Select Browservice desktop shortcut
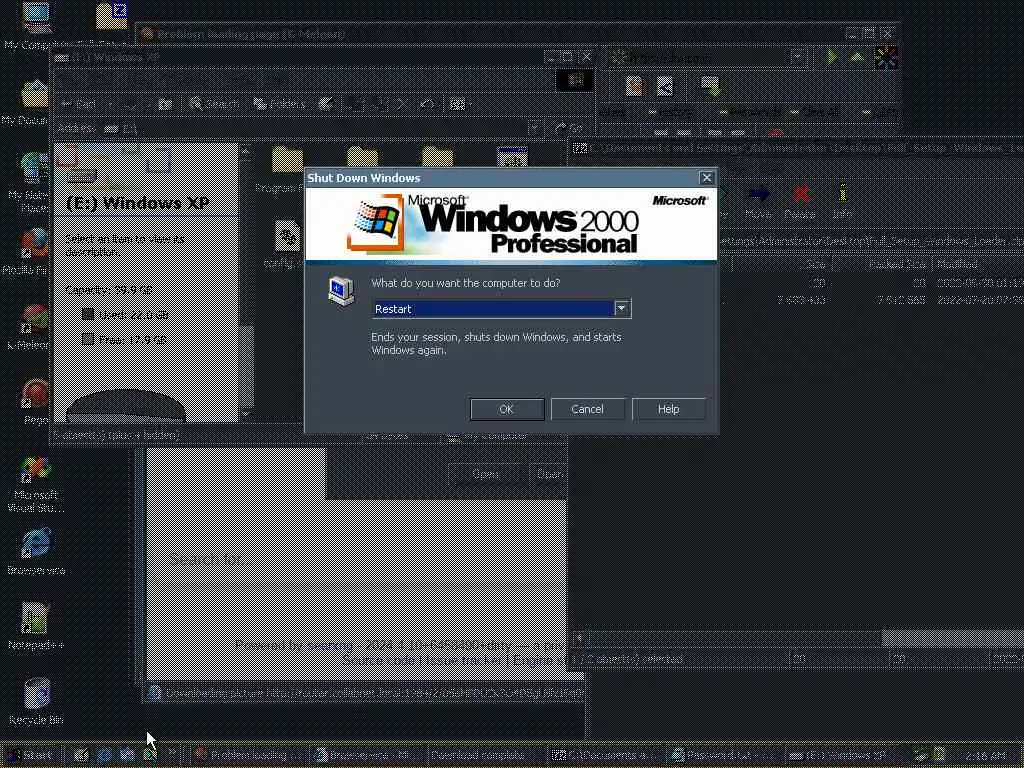This screenshot has height=768, width=1024. tap(36, 552)
